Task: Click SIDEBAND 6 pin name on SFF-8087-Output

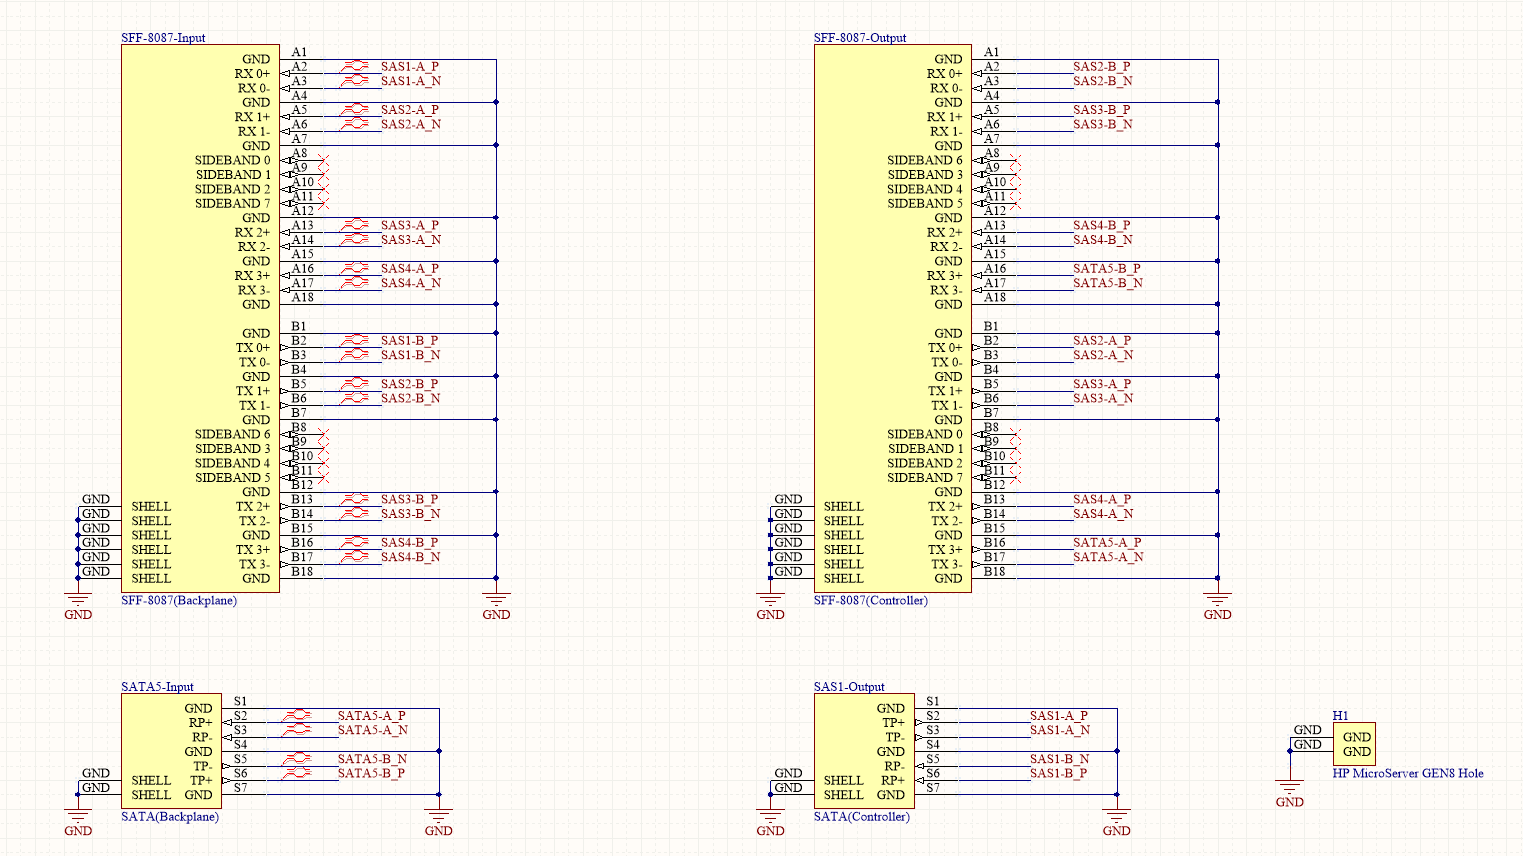Action: coord(925,160)
